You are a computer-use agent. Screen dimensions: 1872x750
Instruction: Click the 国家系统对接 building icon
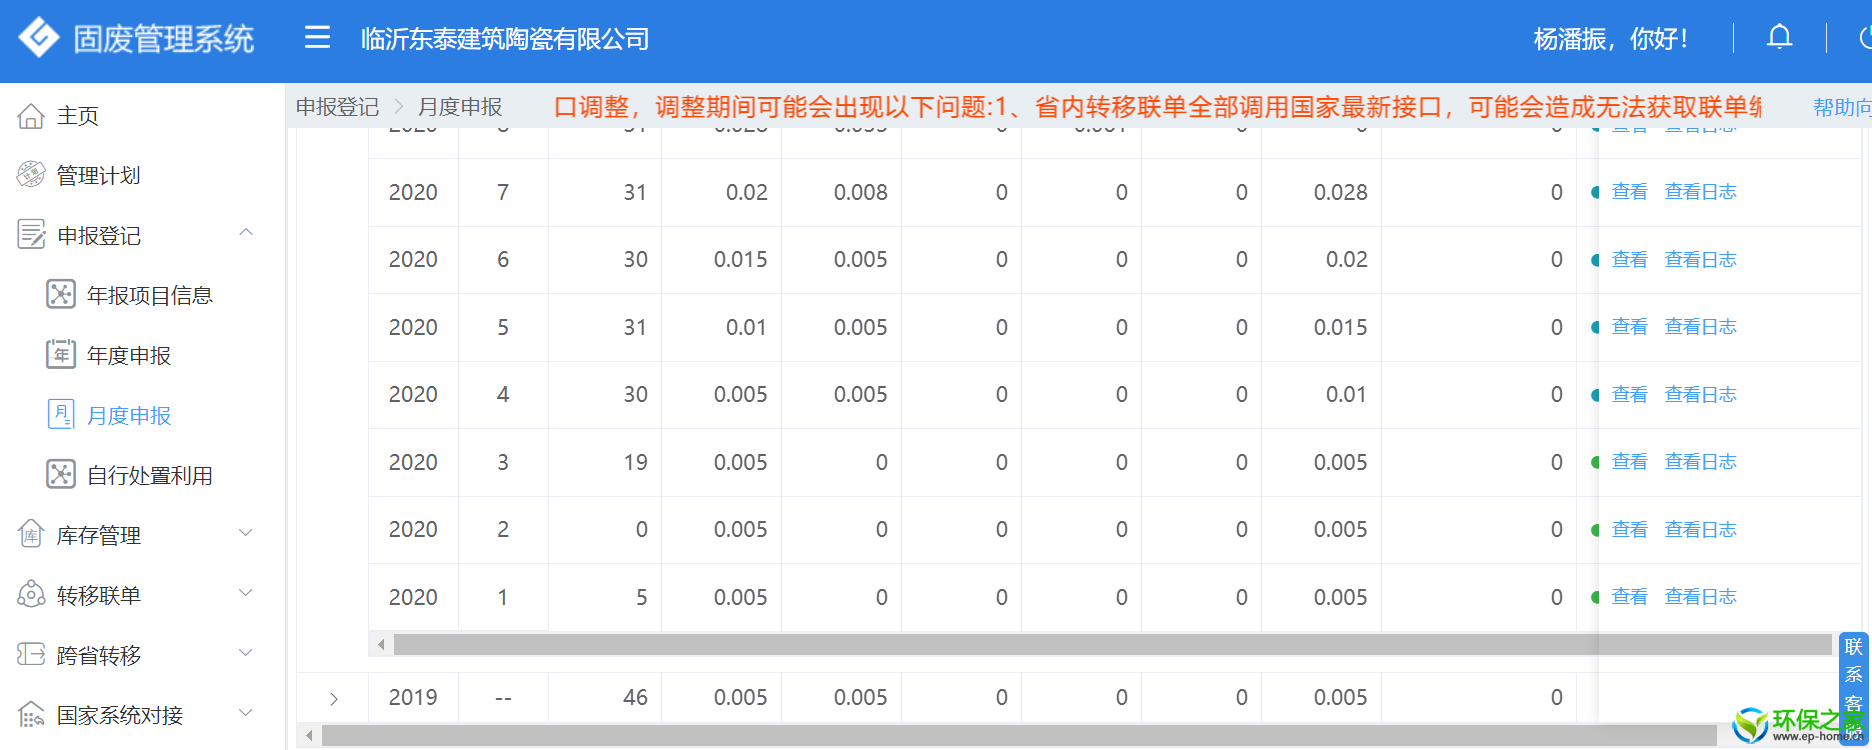(x=31, y=715)
